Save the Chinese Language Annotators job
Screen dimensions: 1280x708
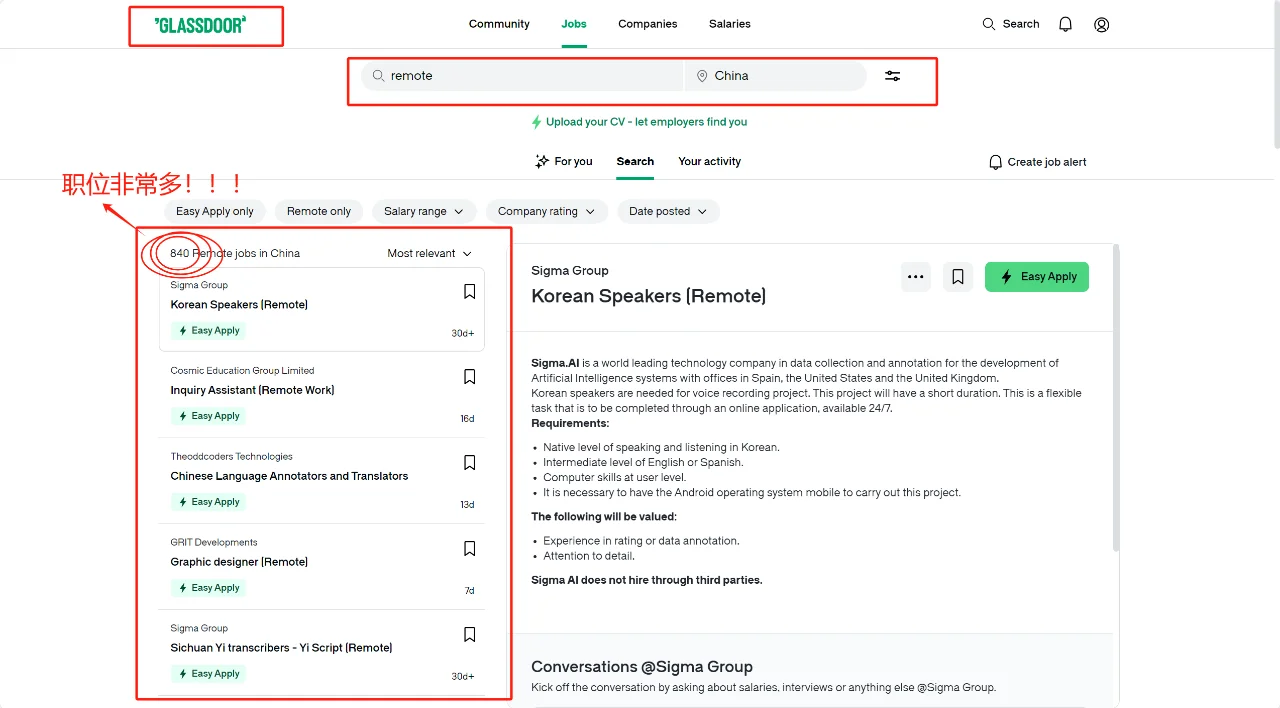pos(469,463)
